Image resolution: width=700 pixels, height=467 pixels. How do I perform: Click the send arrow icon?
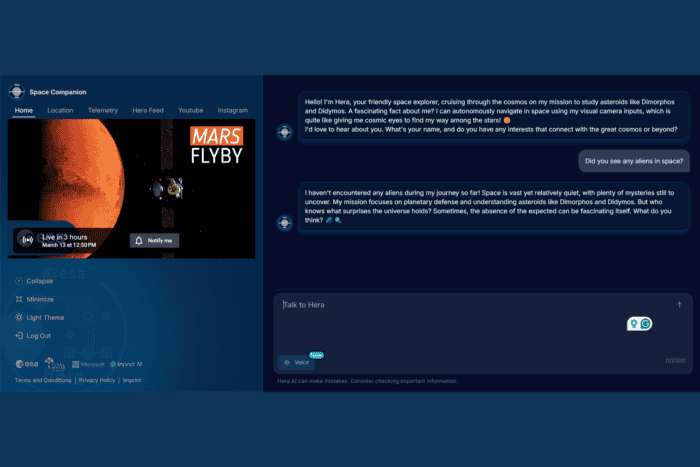(x=679, y=305)
